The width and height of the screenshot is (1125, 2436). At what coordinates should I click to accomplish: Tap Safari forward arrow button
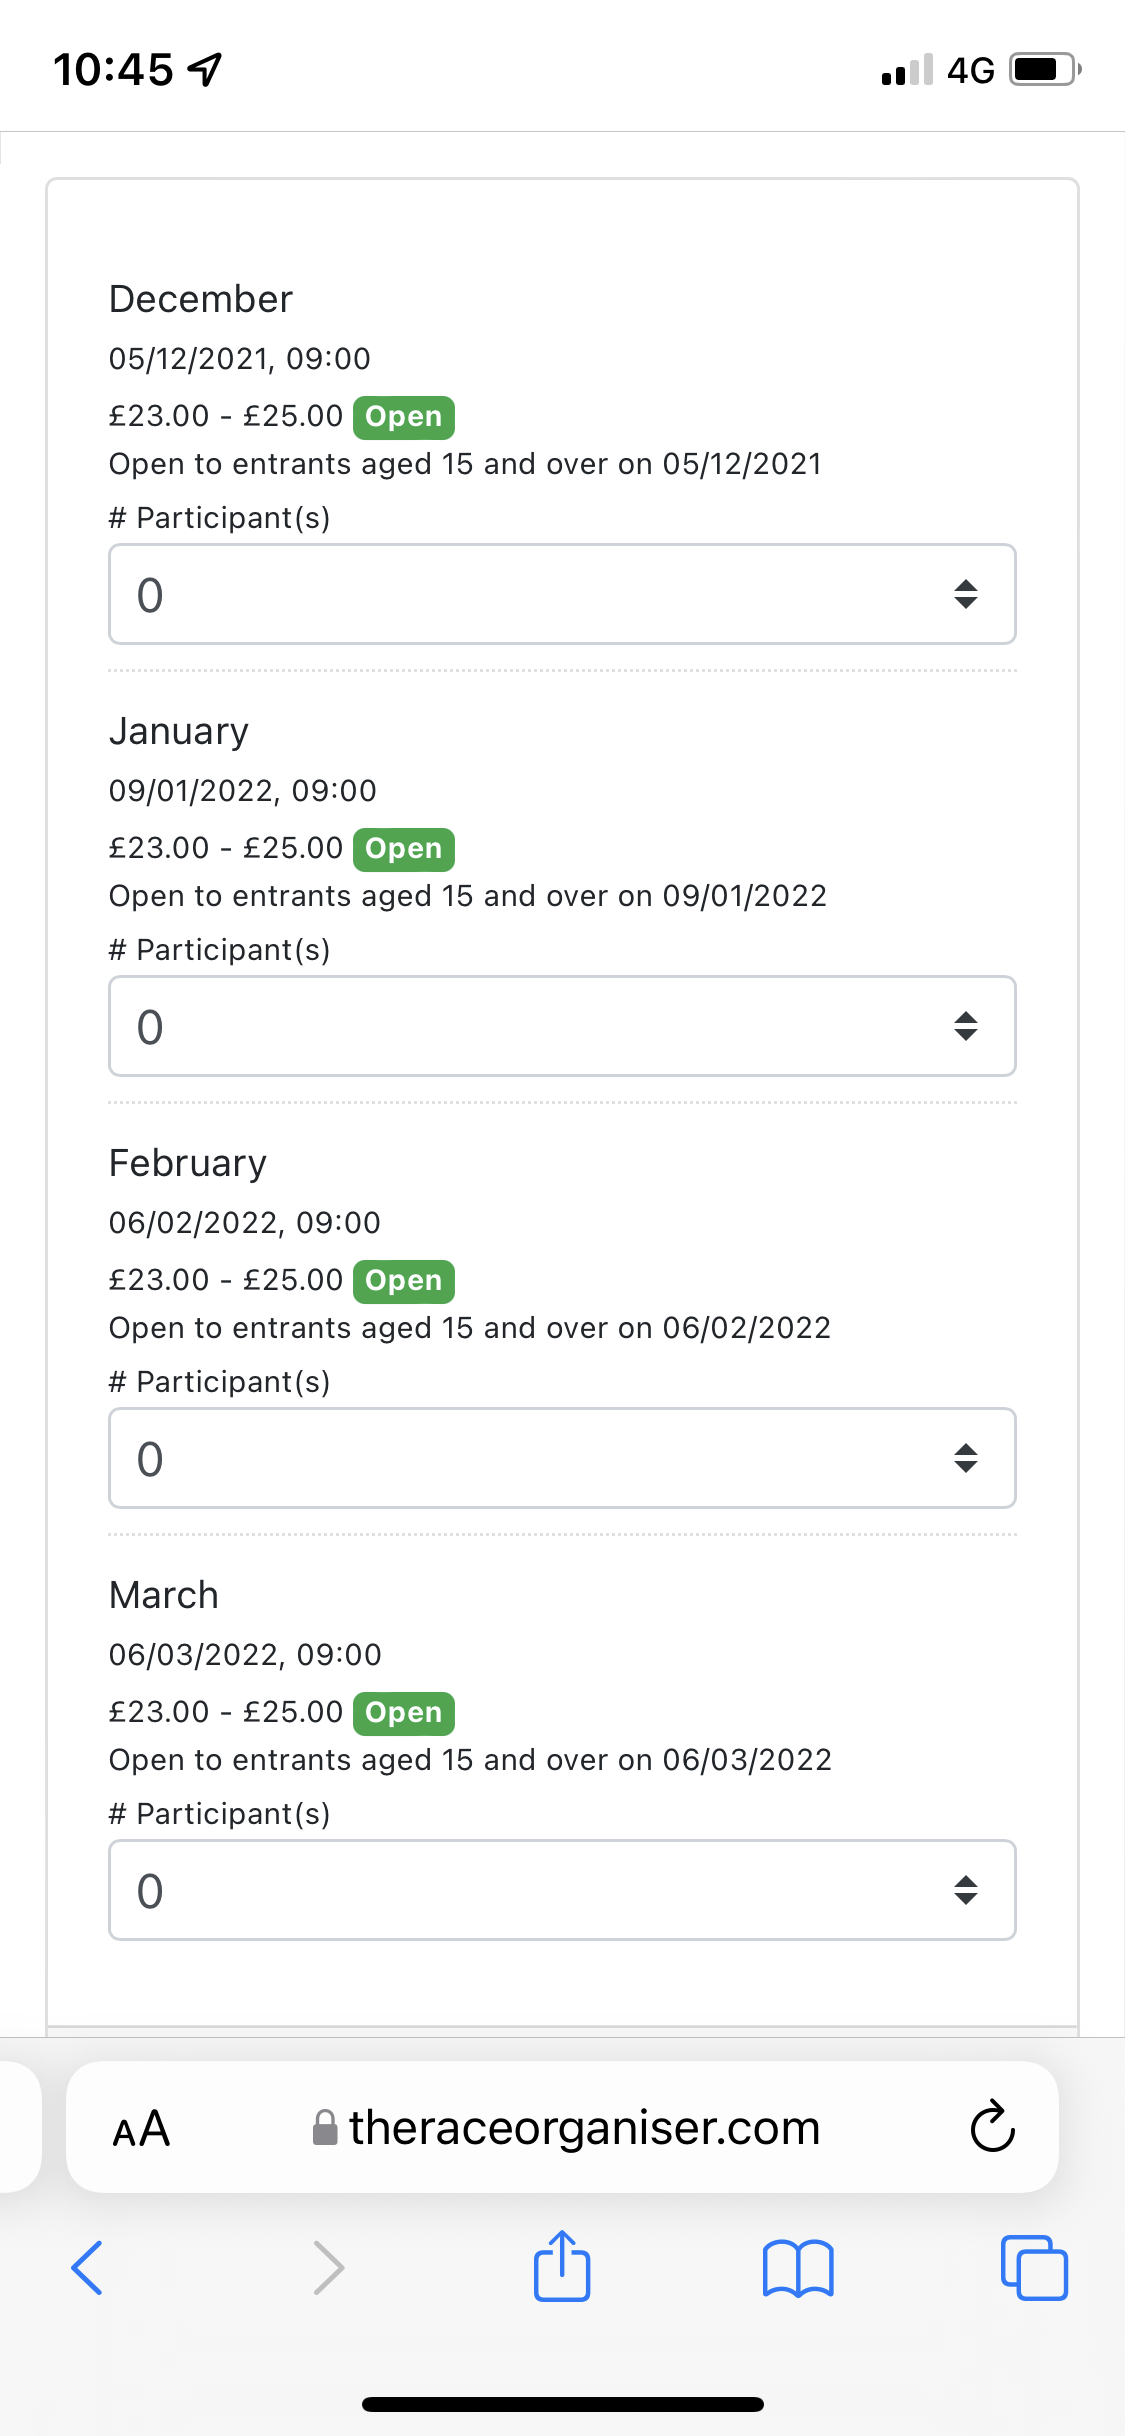click(x=328, y=2267)
